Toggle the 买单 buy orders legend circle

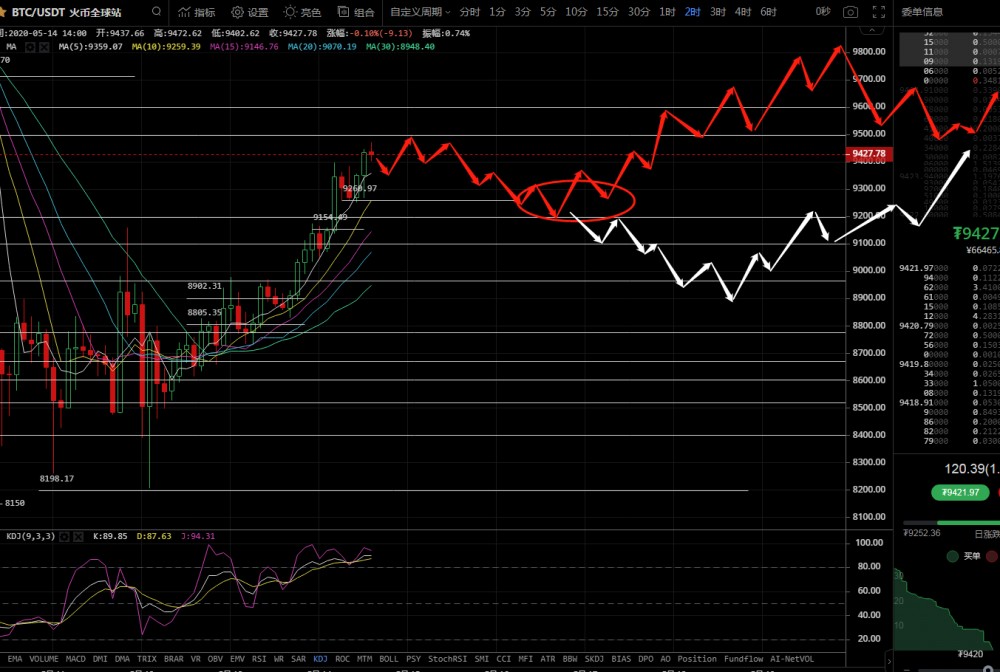952,556
